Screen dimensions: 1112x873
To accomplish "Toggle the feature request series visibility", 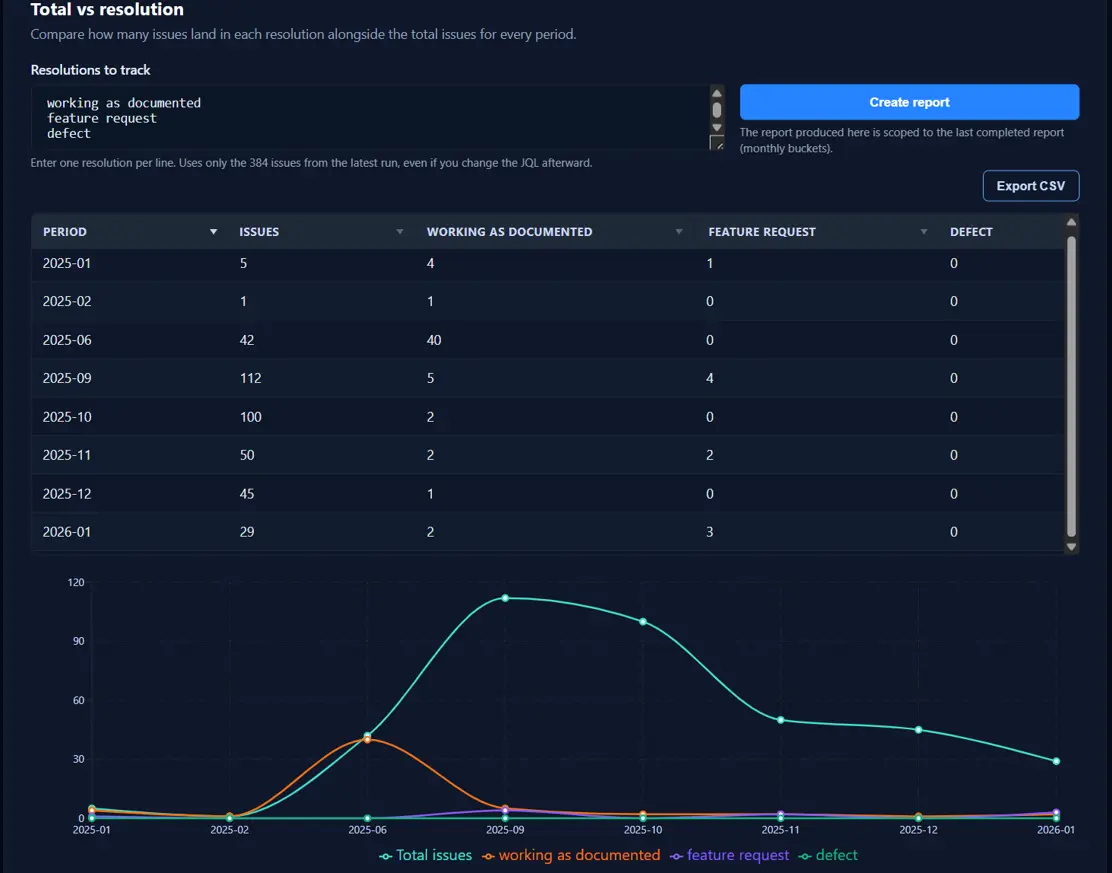I will 729,855.
